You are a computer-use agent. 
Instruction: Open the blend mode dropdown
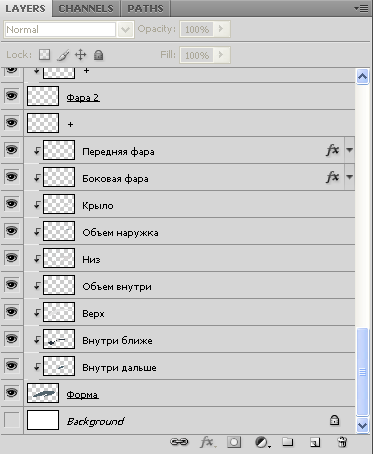[125, 30]
